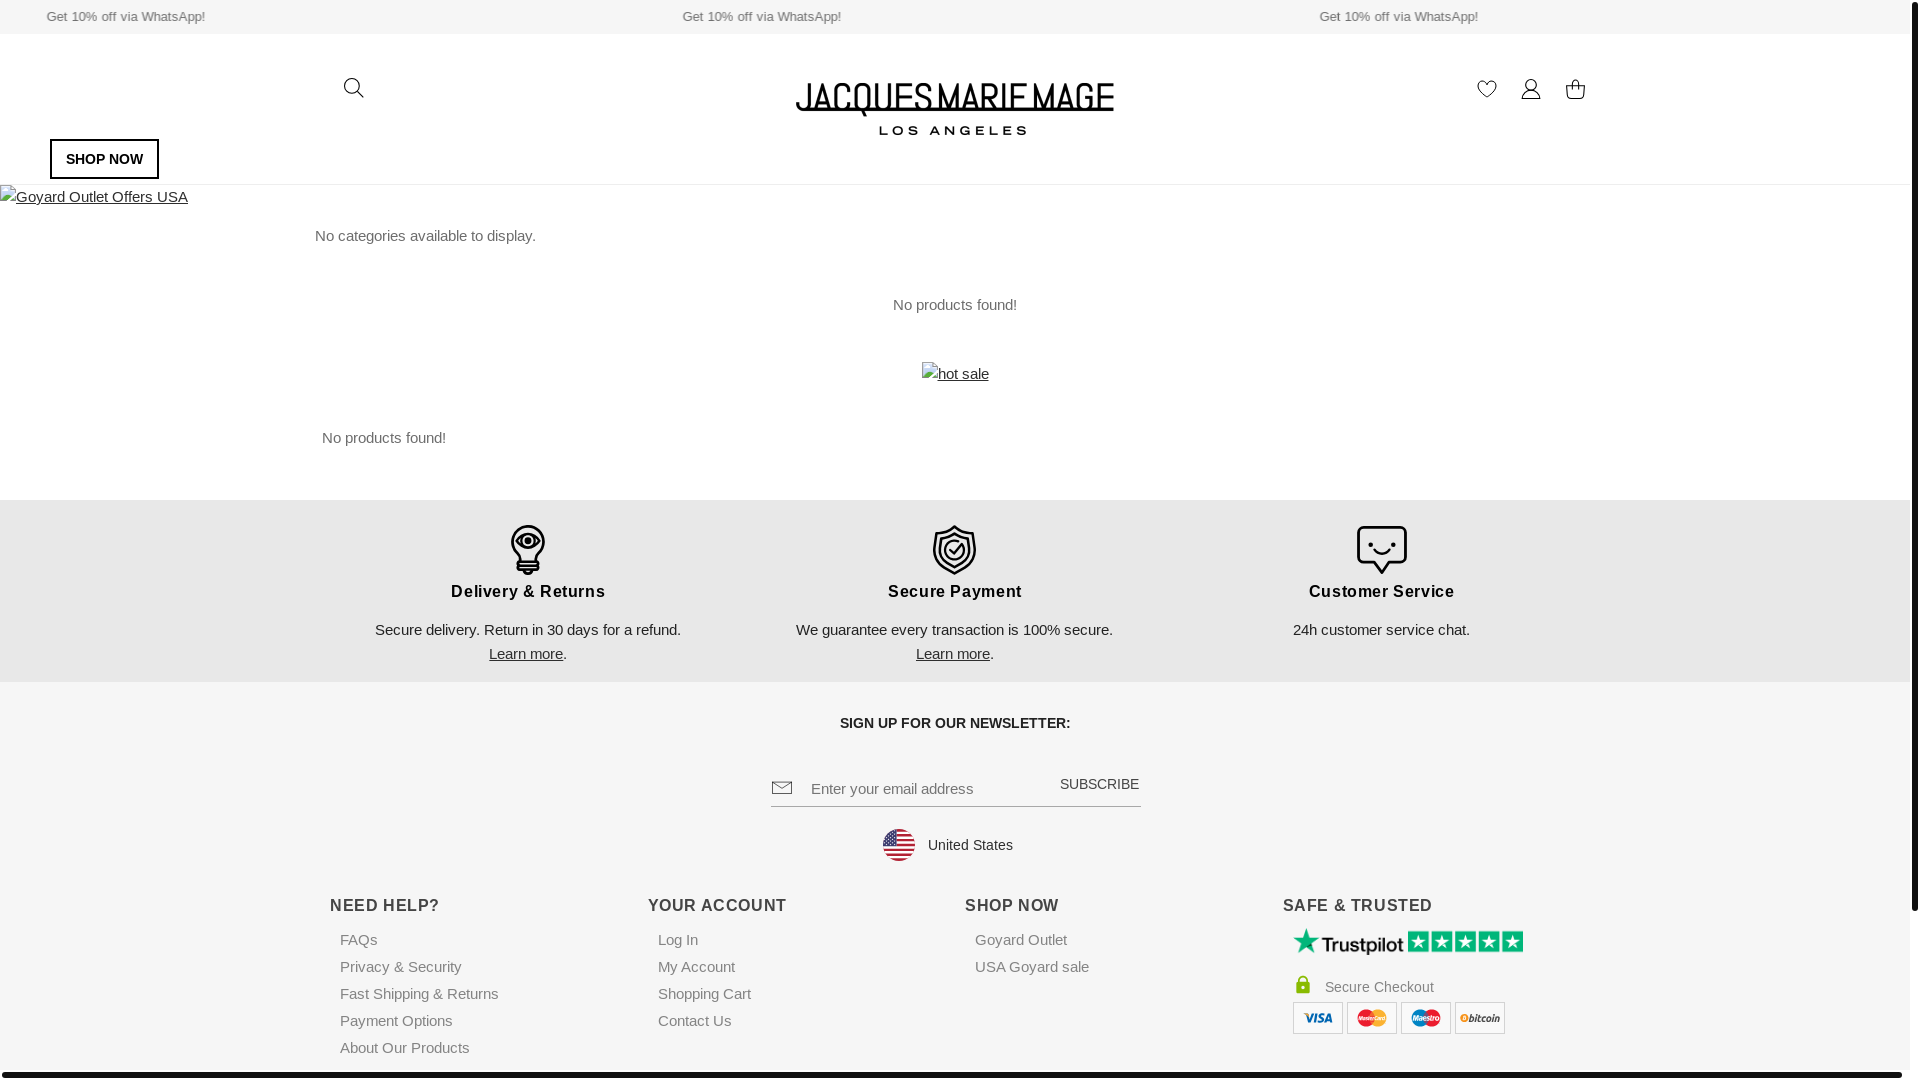
Task: Click the newsletter envelope icon
Action: pyautogui.click(x=782, y=788)
